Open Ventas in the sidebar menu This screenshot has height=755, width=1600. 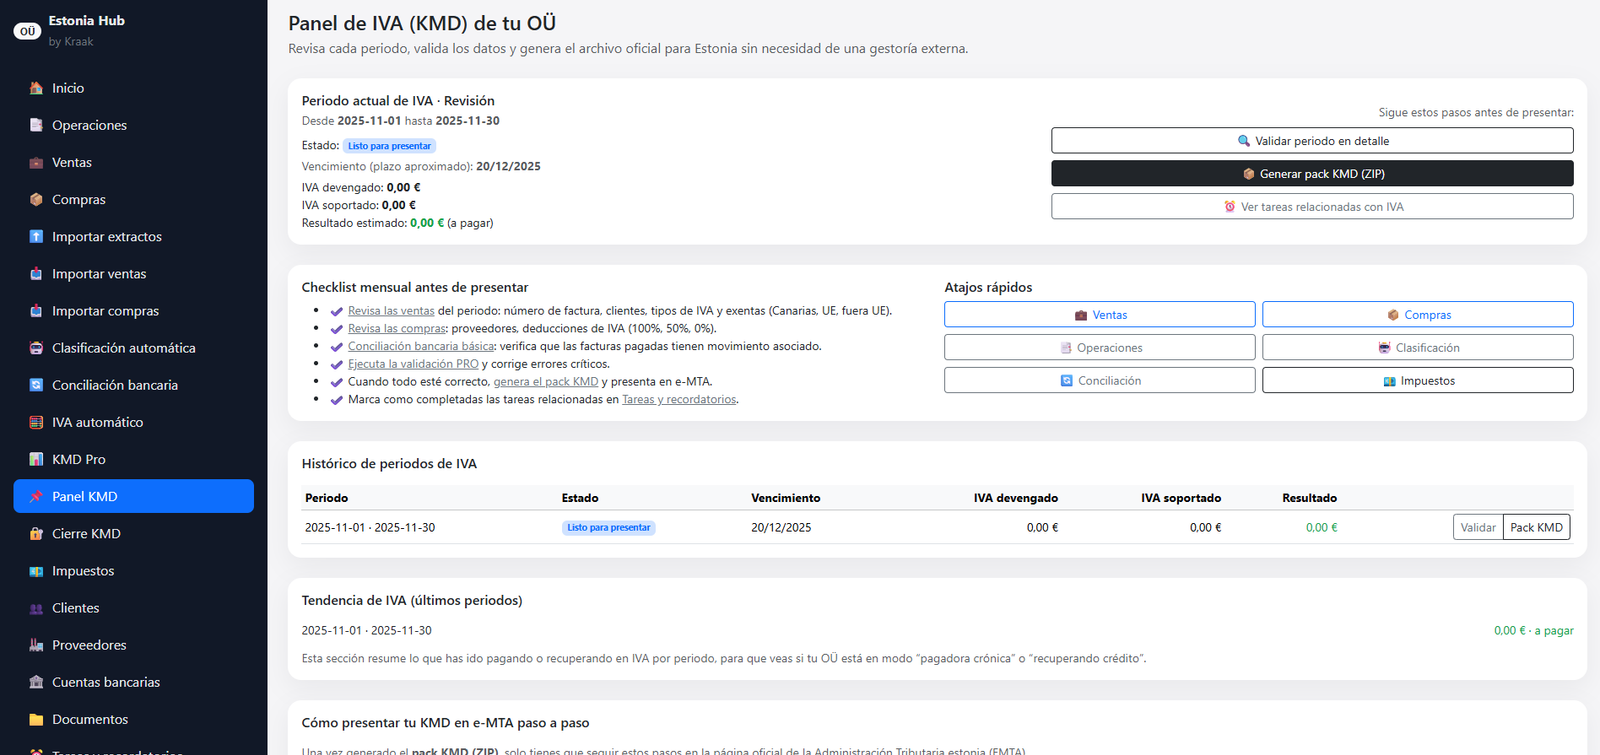pos(72,163)
